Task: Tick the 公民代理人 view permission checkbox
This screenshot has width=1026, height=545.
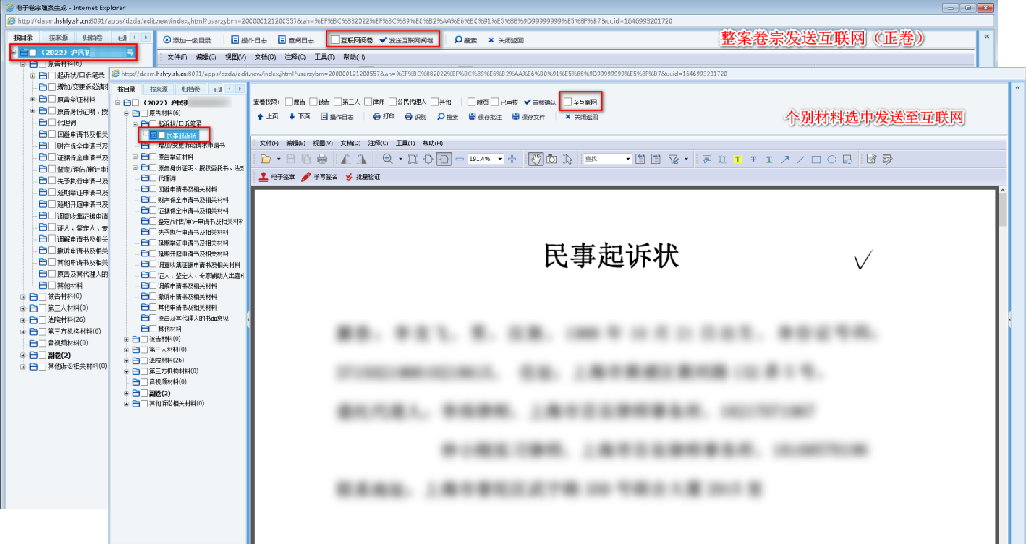Action: [393, 101]
